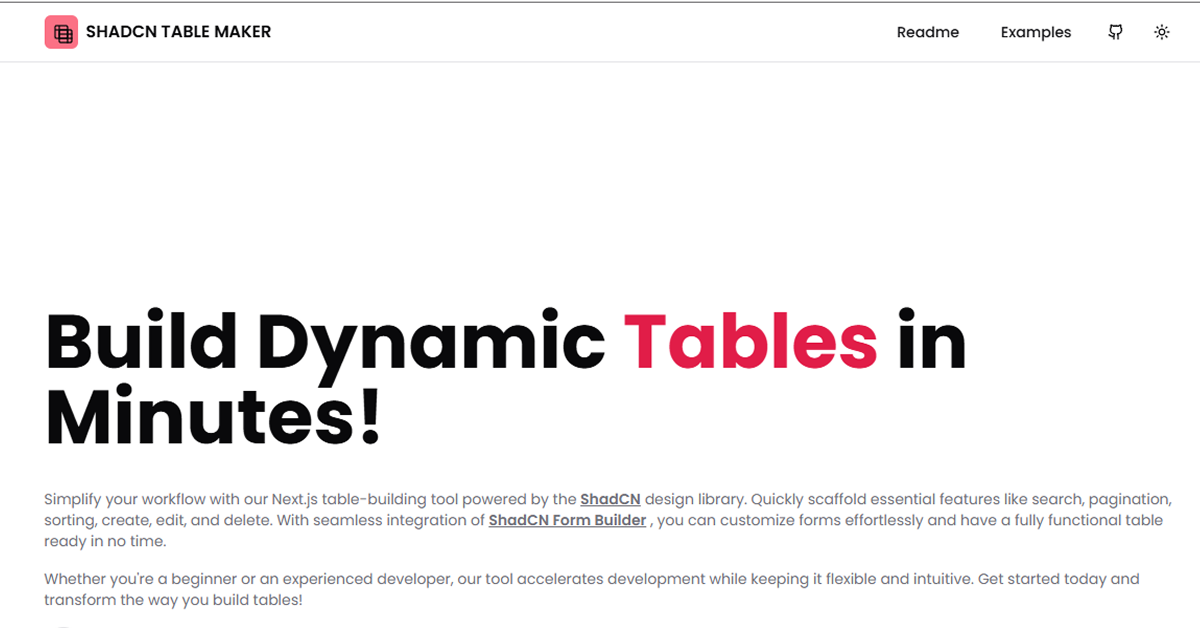The image size is (1200, 628).
Task: Click the red word Tables in the heading
Action: click(x=751, y=340)
